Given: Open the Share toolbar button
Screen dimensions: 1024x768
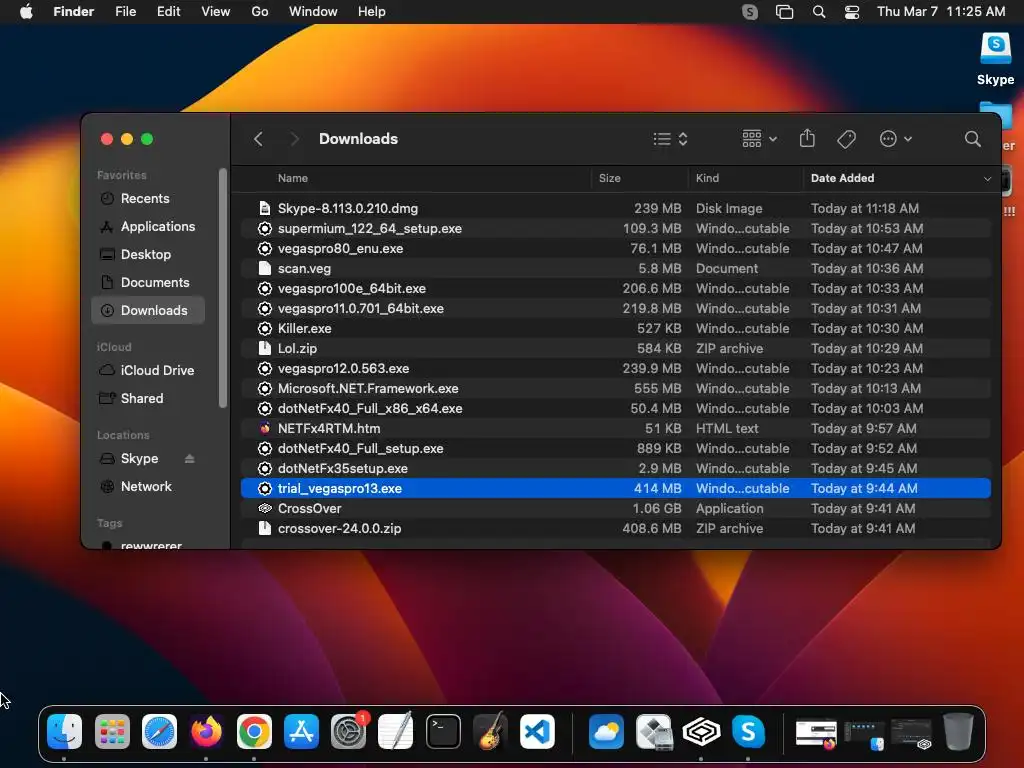Looking at the screenshot, I should pos(807,138).
